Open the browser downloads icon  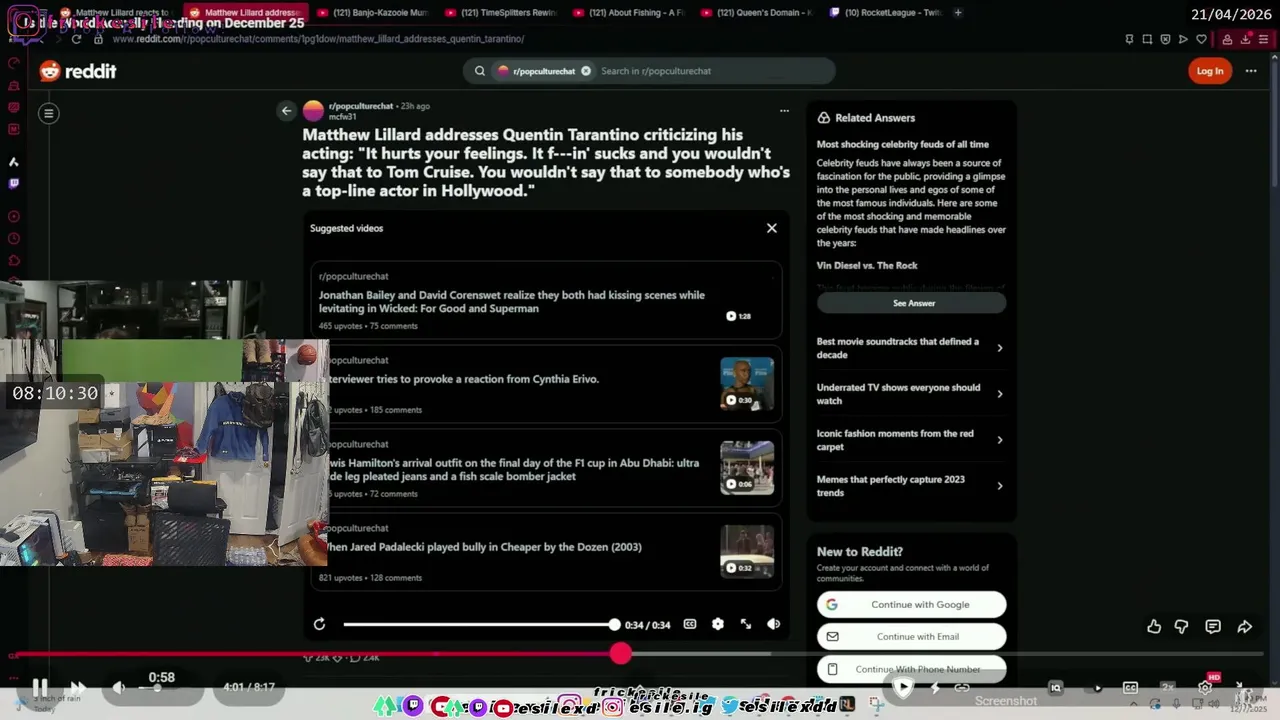click(1247, 39)
